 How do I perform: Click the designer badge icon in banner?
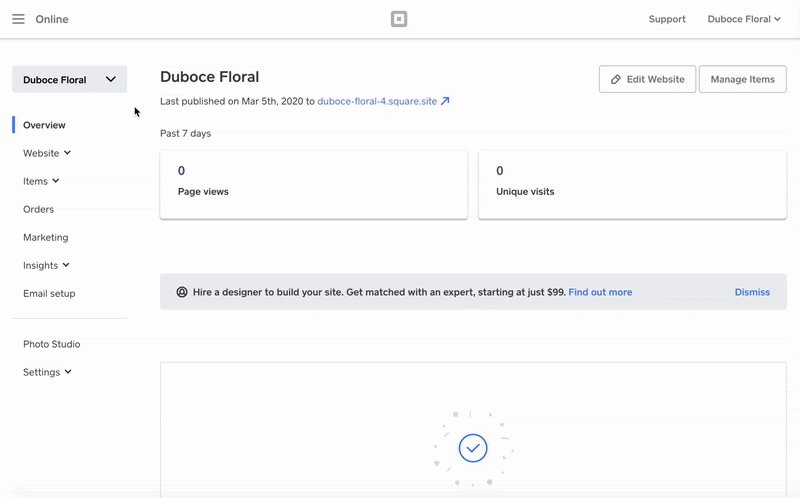coord(182,292)
